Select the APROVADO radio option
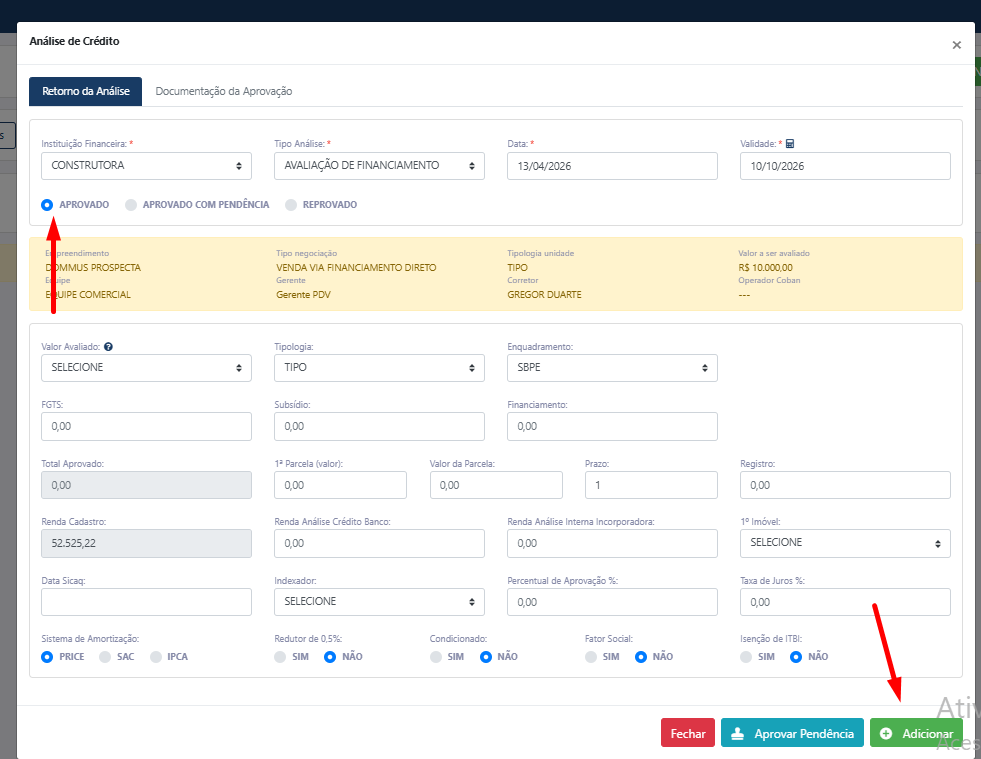Viewport: 981px width, 759px height. coord(47,204)
